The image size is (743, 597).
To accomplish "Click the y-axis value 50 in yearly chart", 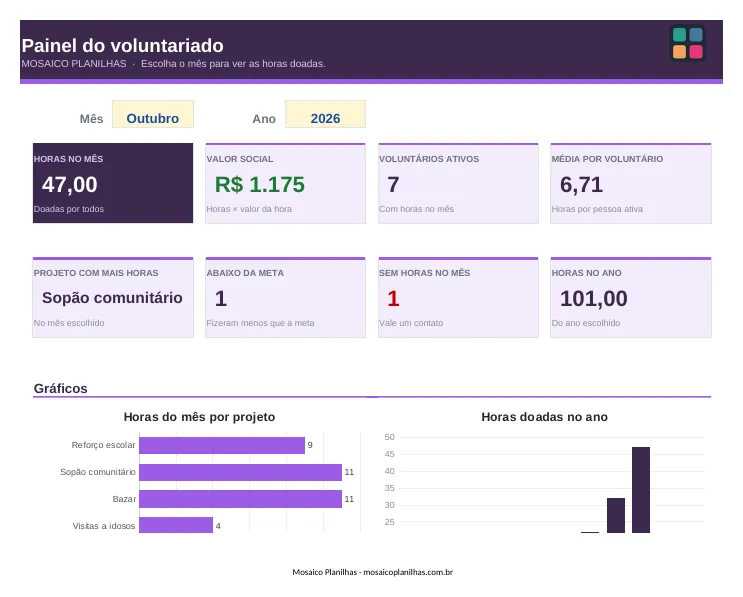I will [x=390, y=437].
